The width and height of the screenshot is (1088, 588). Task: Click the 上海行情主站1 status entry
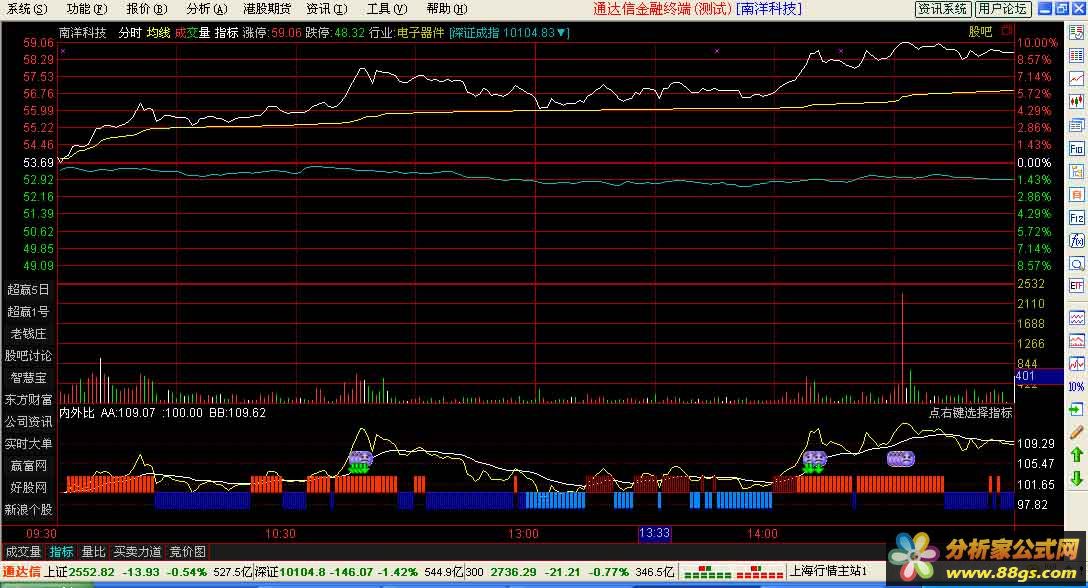click(828, 571)
